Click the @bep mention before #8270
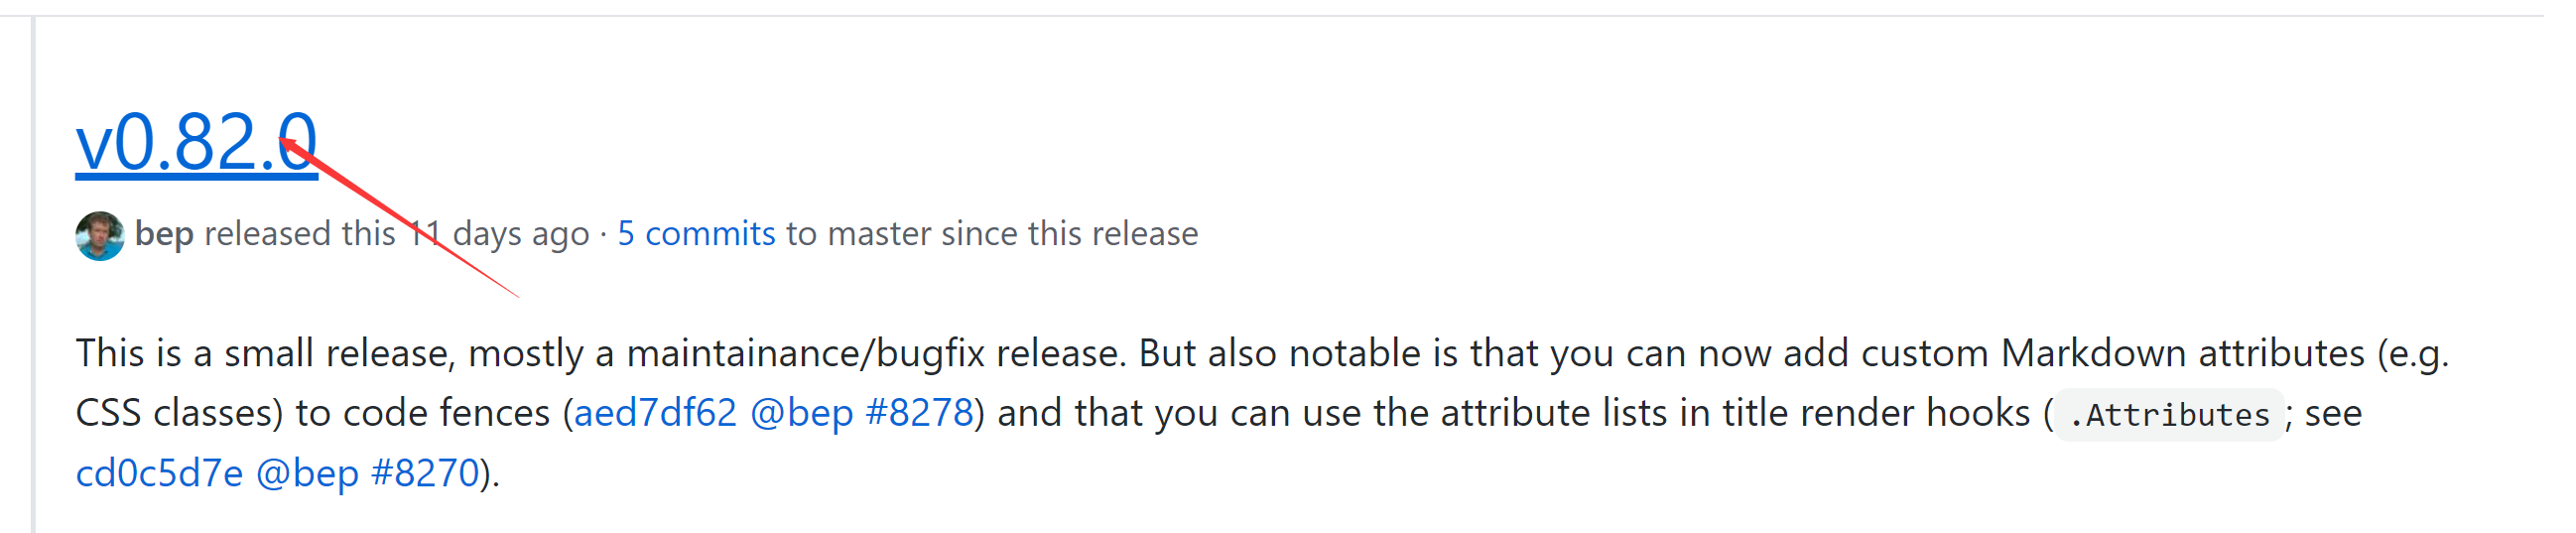The height and width of the screenshot is (533, 2576). point(307,473)
